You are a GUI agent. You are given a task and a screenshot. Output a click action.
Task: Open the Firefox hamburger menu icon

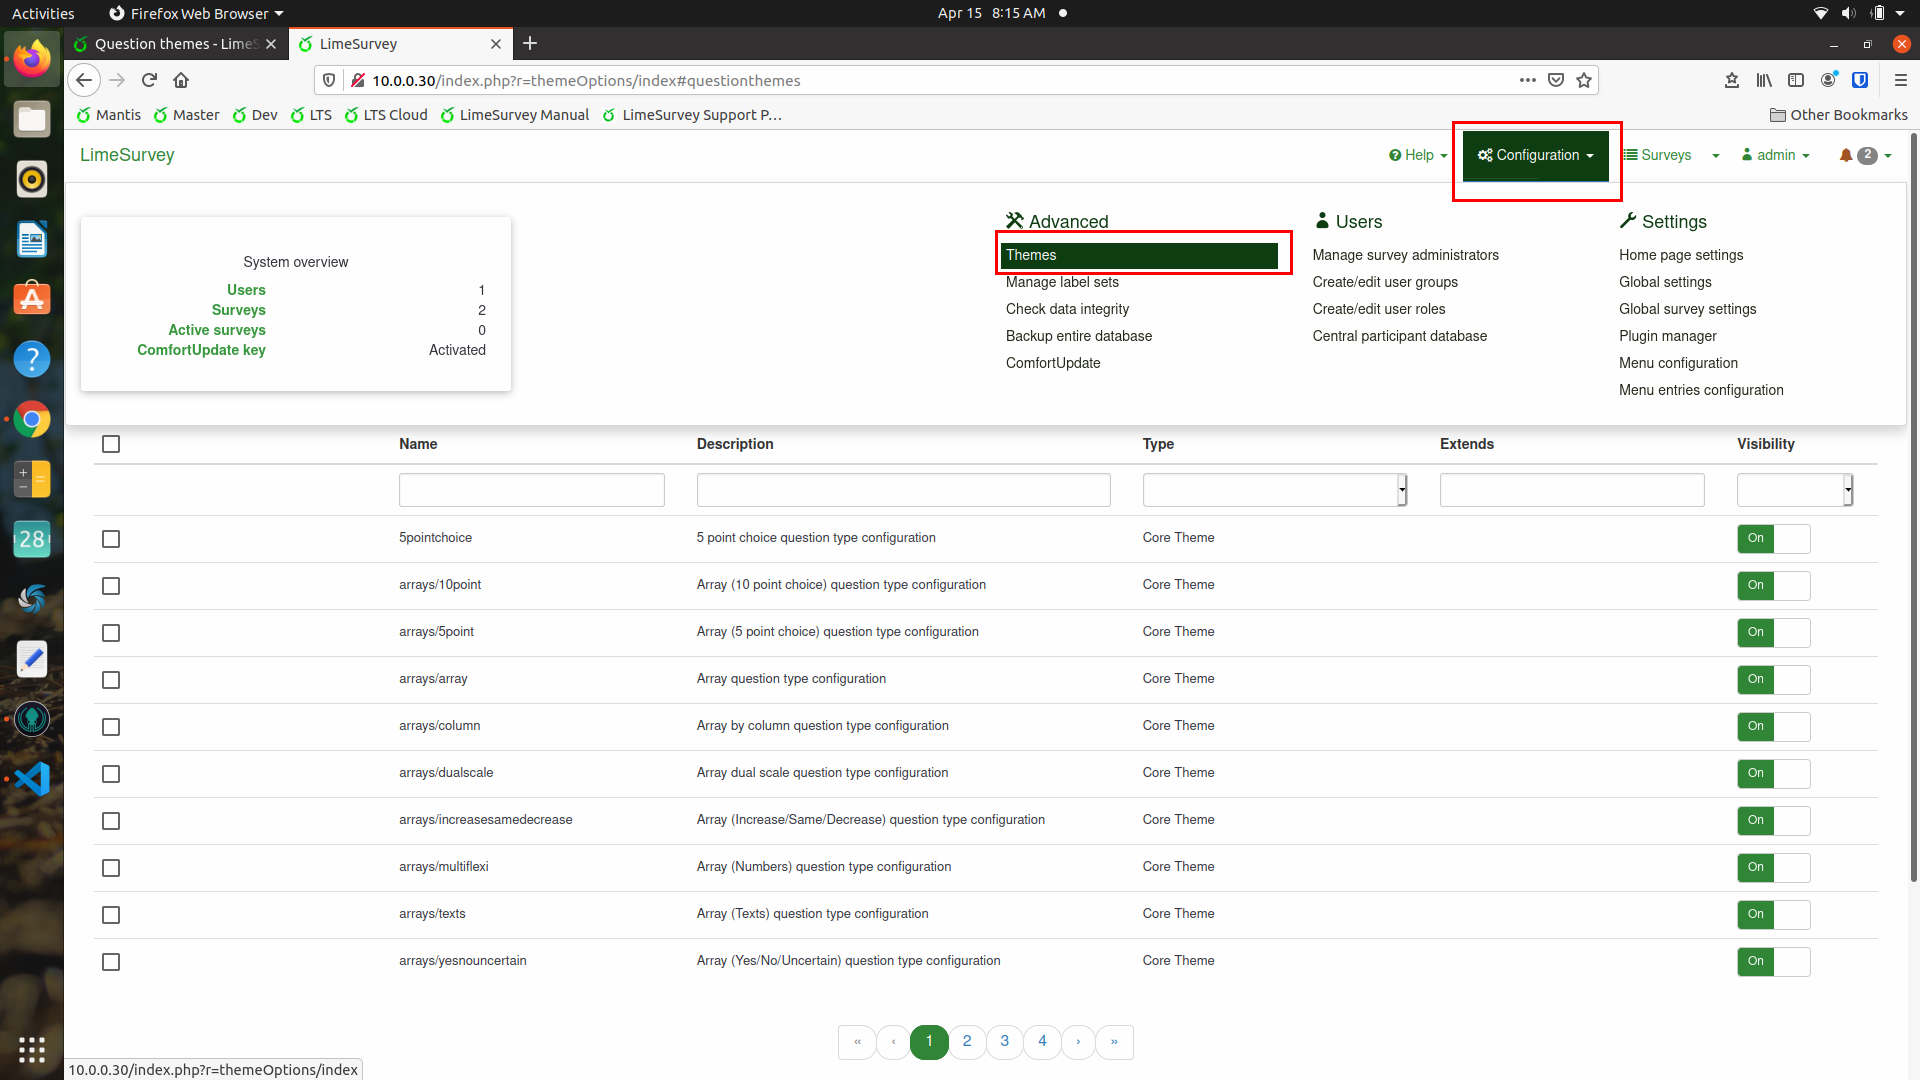pos(1901,80)
